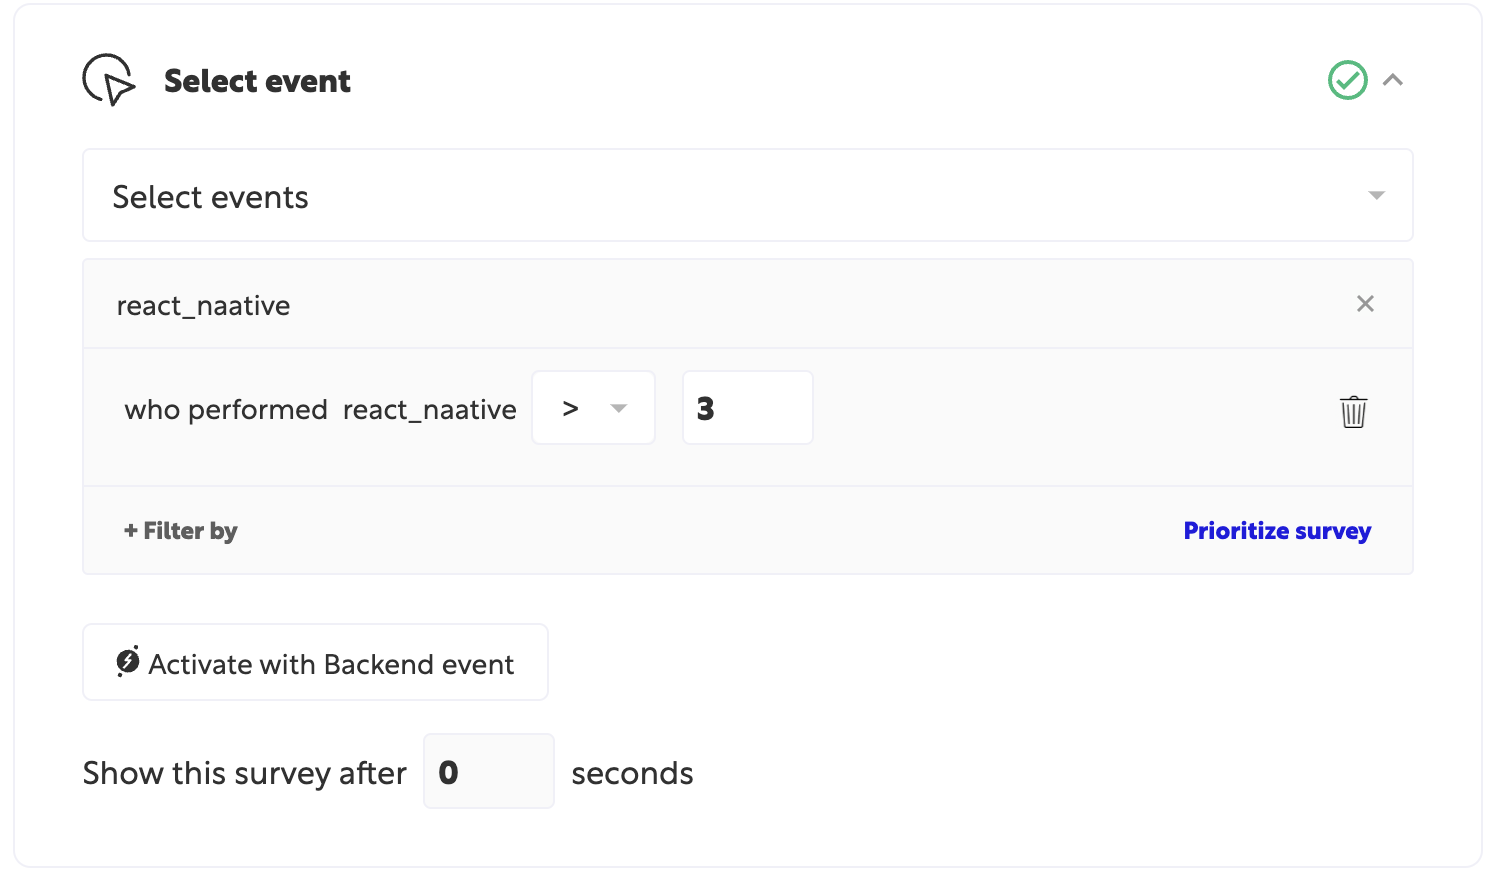Click the event count field showing 3
Image resolution: width=1496 pixels, height=880 pixels.
pyautogui.click(x=747, y=408)
